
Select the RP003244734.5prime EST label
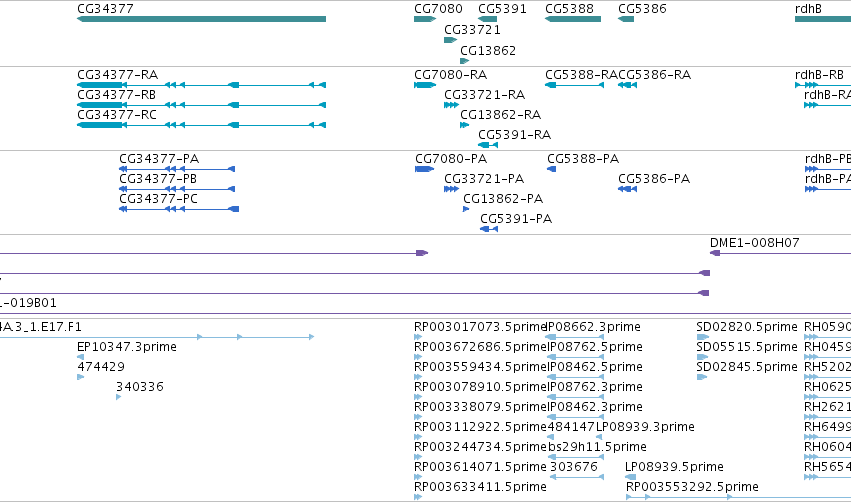[x=480, y=447]
